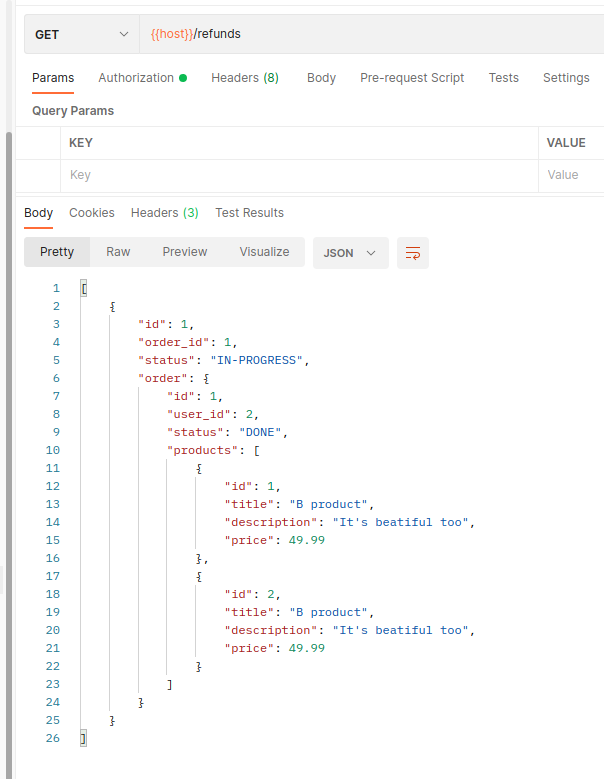
Task: Switch to Raw response view
Action: (118, 252)
